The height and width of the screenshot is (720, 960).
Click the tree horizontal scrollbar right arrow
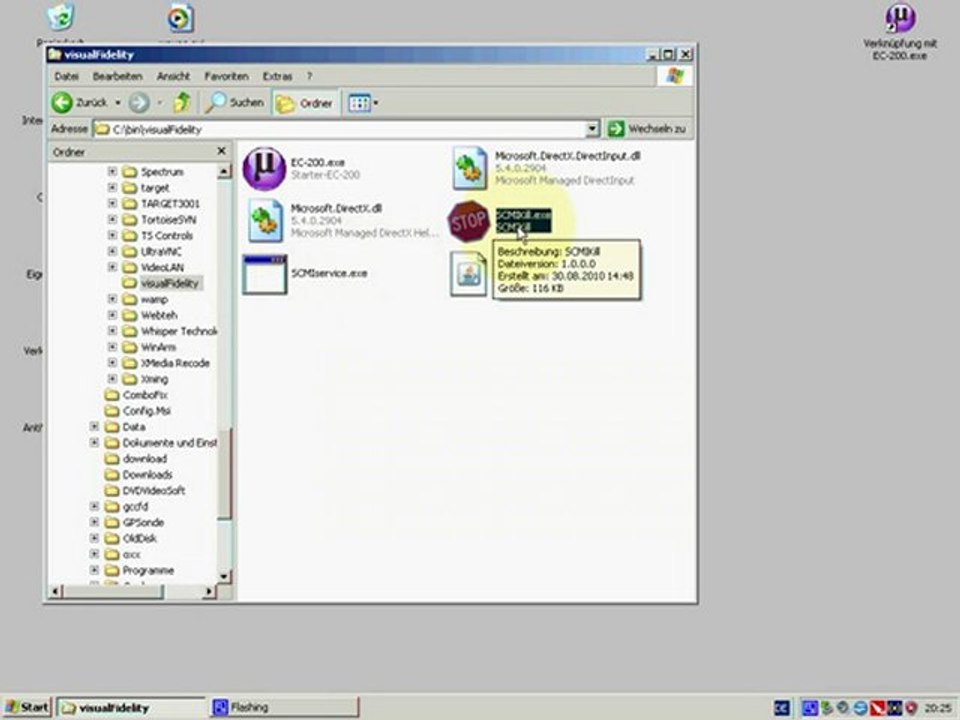click(x=209, y=591)
